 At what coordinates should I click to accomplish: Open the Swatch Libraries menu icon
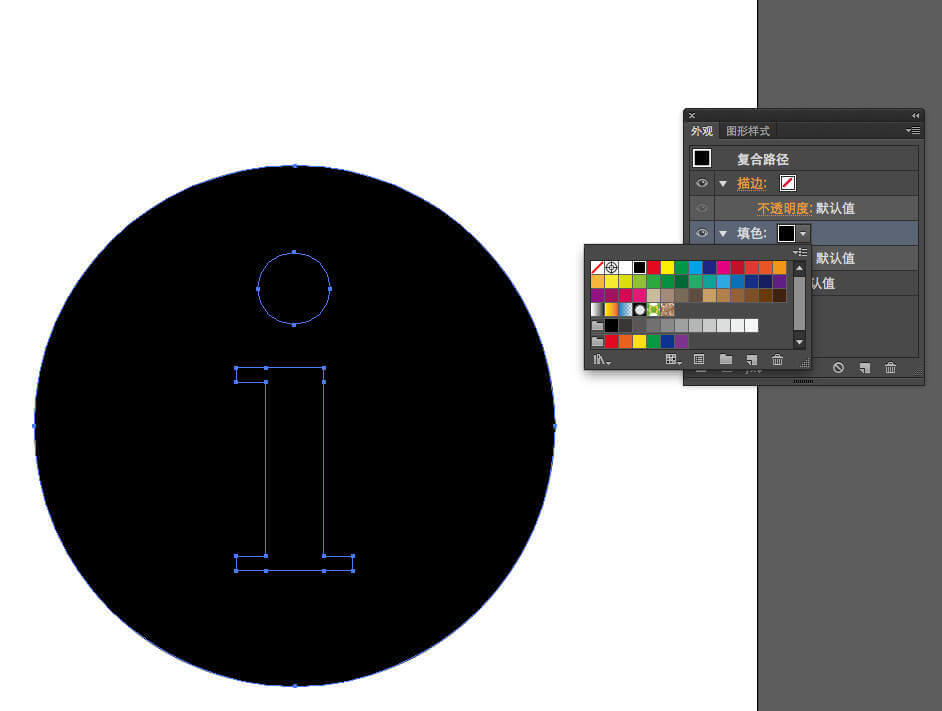[601, 360]
